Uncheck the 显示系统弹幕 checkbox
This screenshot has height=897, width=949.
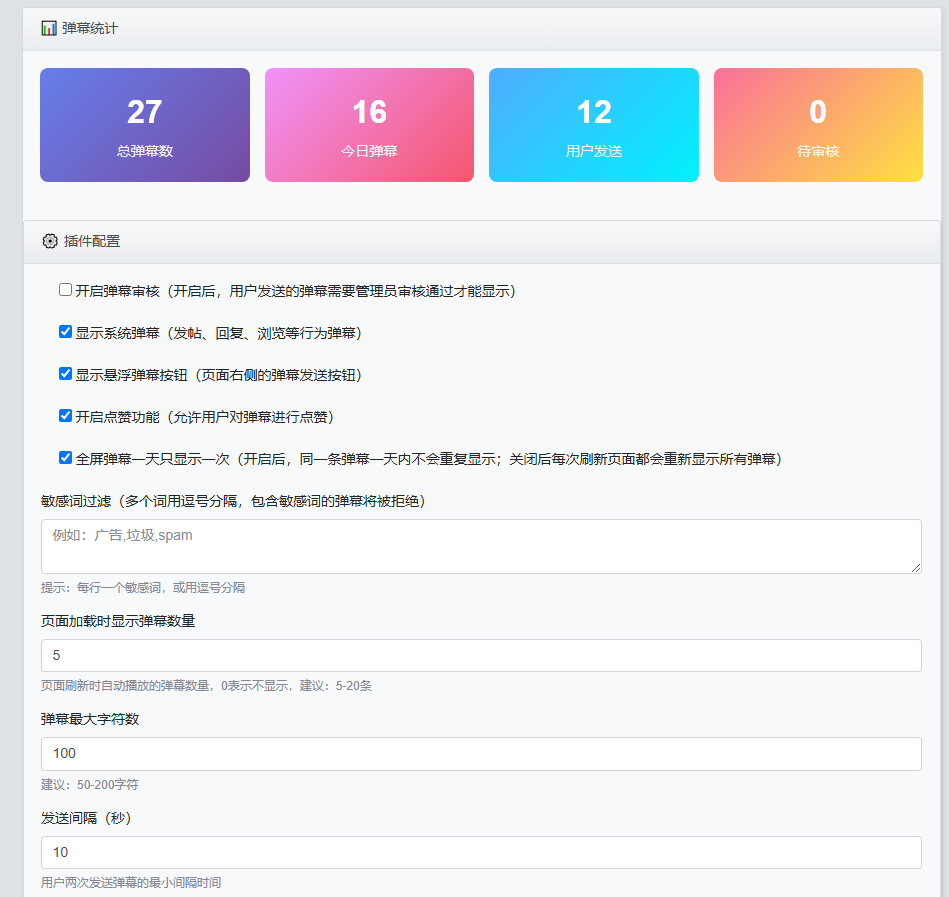pos(66,332)
